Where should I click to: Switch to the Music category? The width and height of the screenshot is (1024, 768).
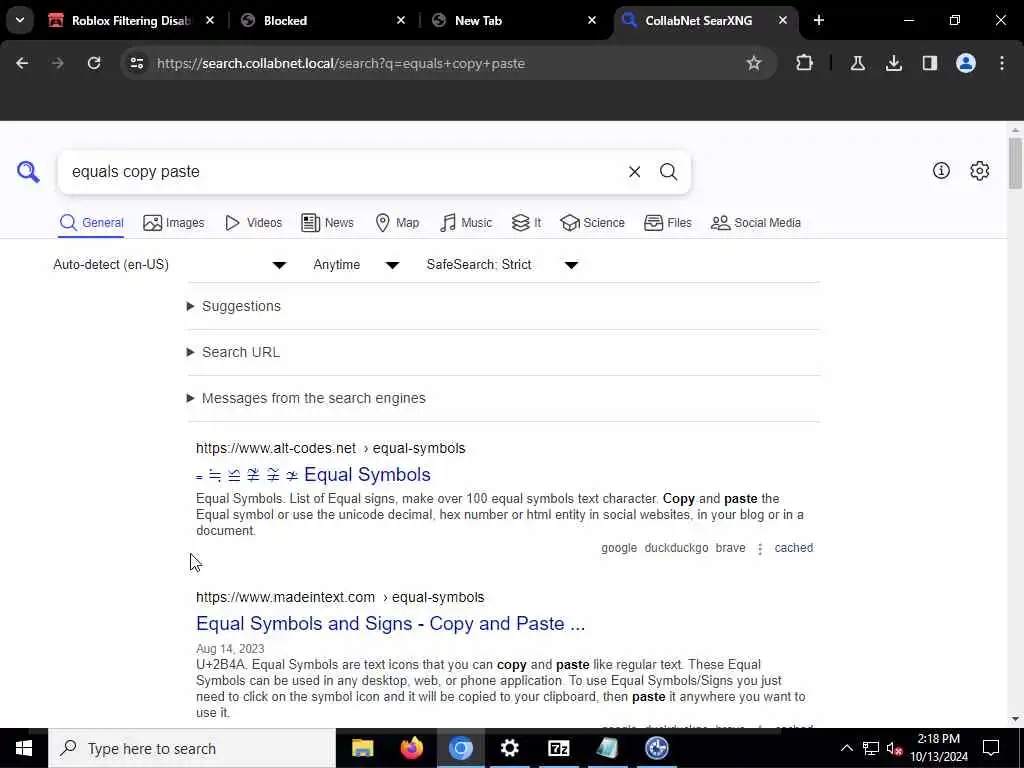[x=466, y=223]
